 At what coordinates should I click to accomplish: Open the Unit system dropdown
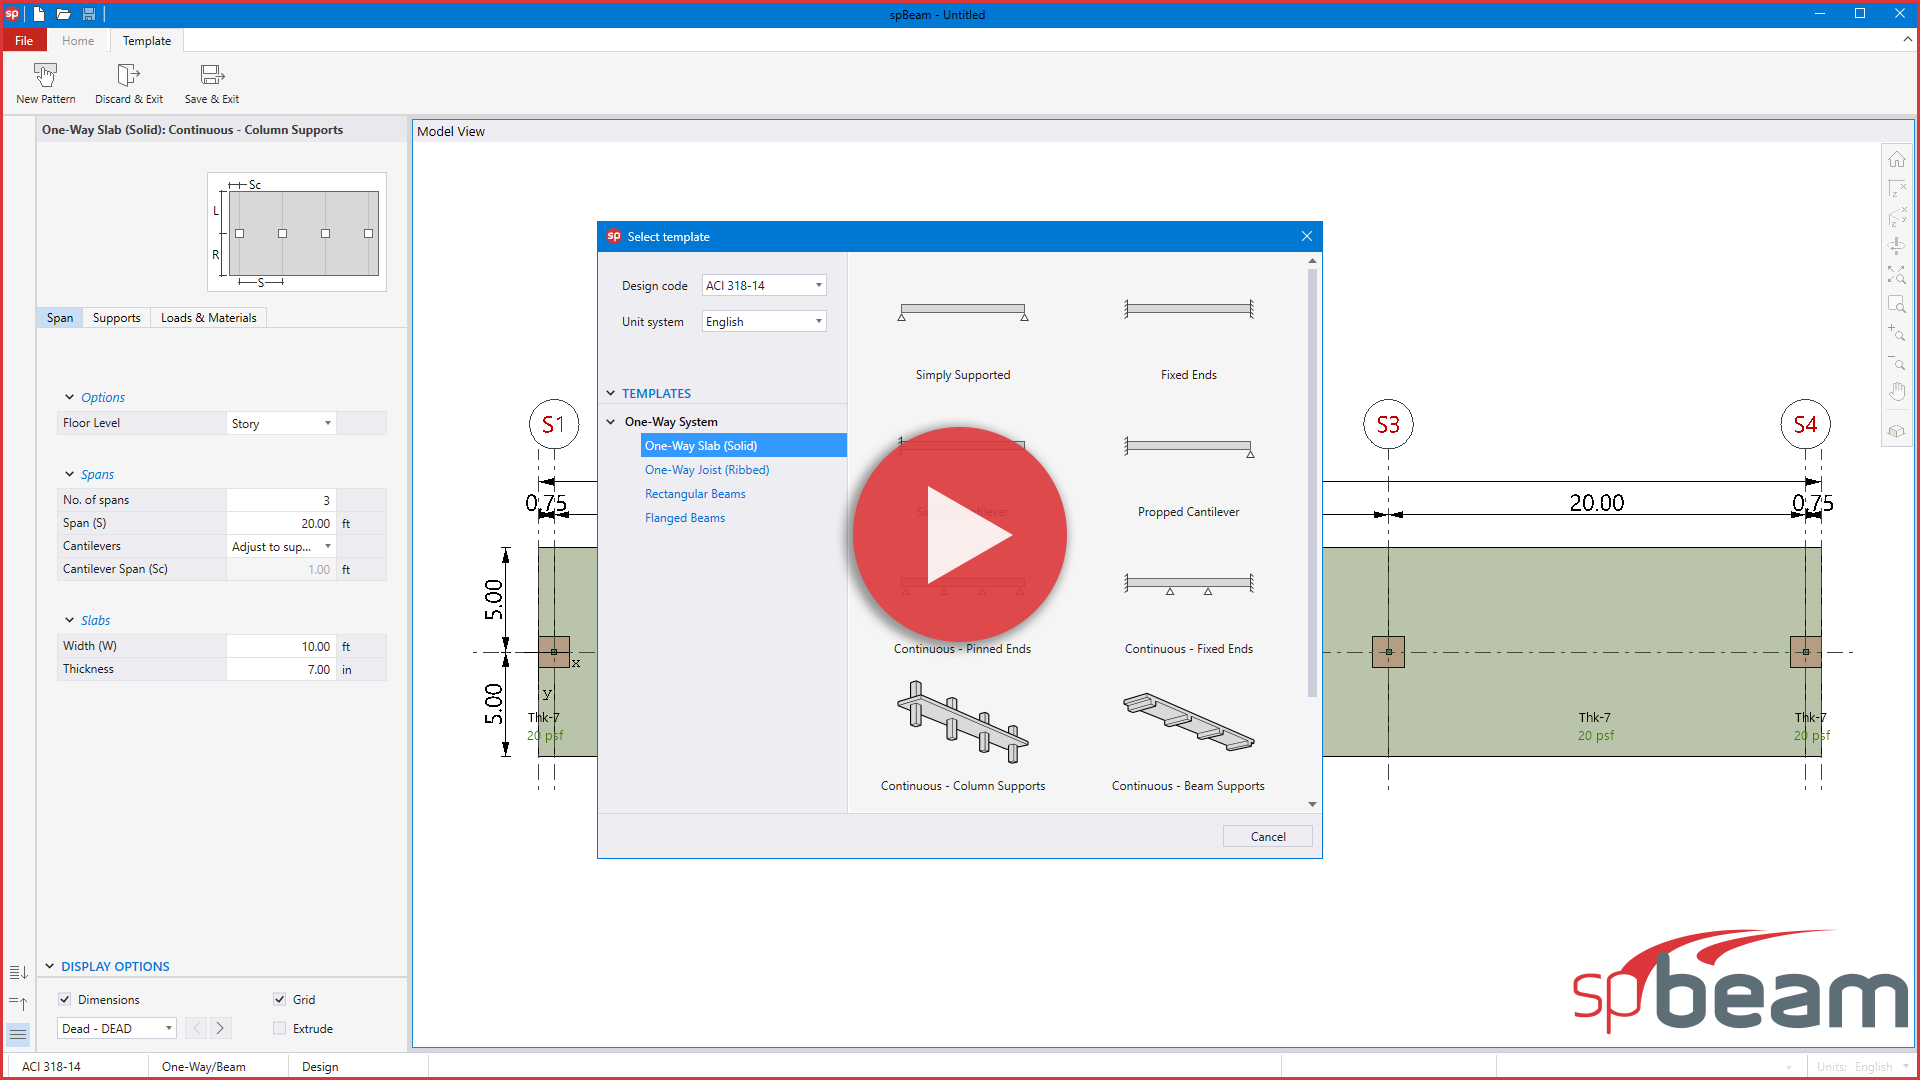817,321
